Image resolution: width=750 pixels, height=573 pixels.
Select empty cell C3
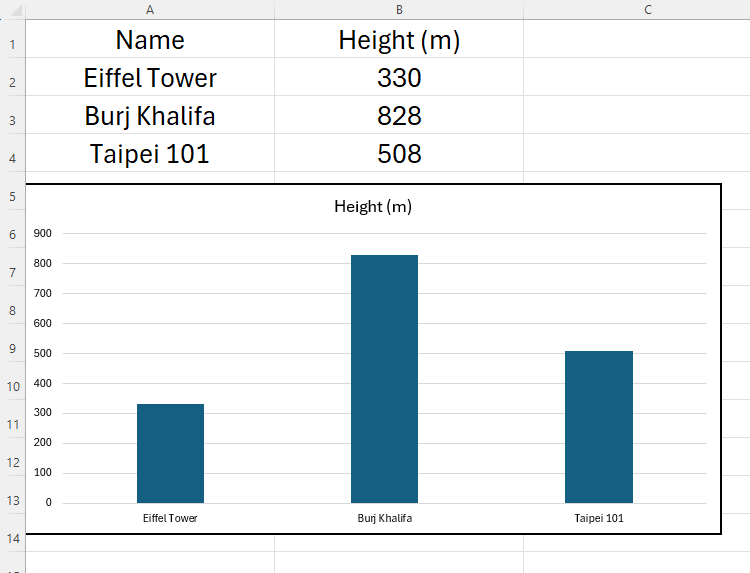tap(637, 115)
